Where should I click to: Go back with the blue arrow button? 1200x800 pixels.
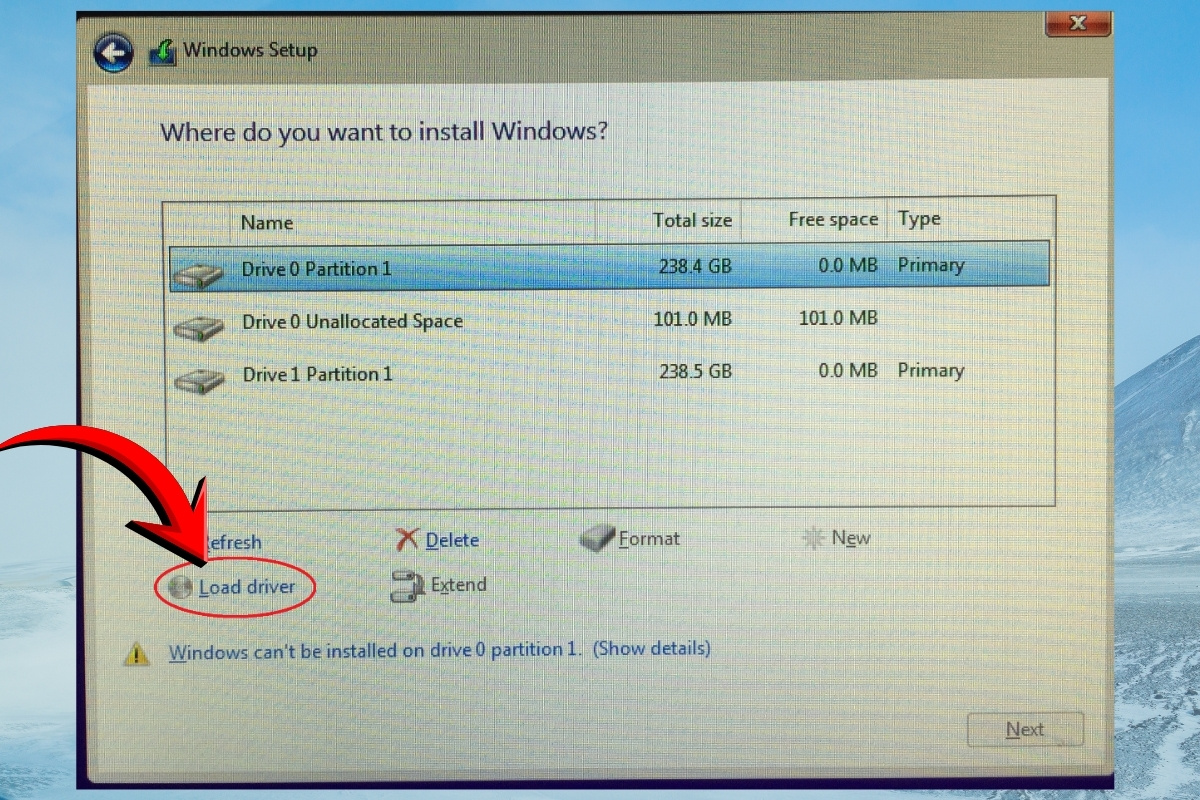(114, 52)
